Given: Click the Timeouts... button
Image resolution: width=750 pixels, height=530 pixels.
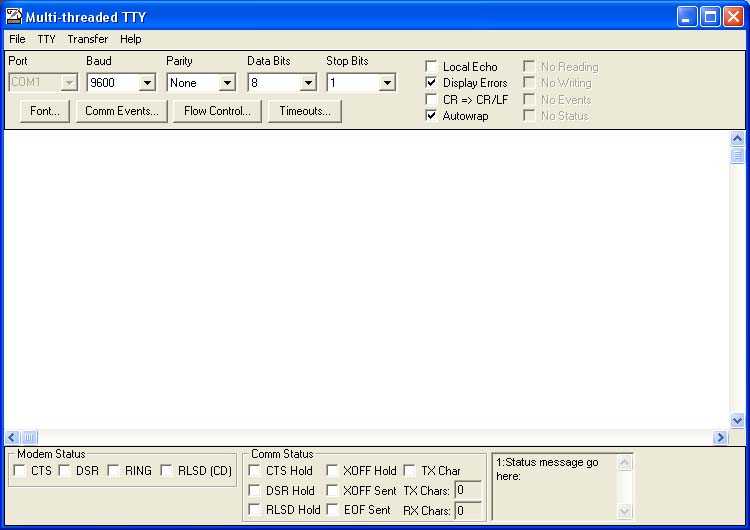Looking at the screenshot, I should pos(305,111).
